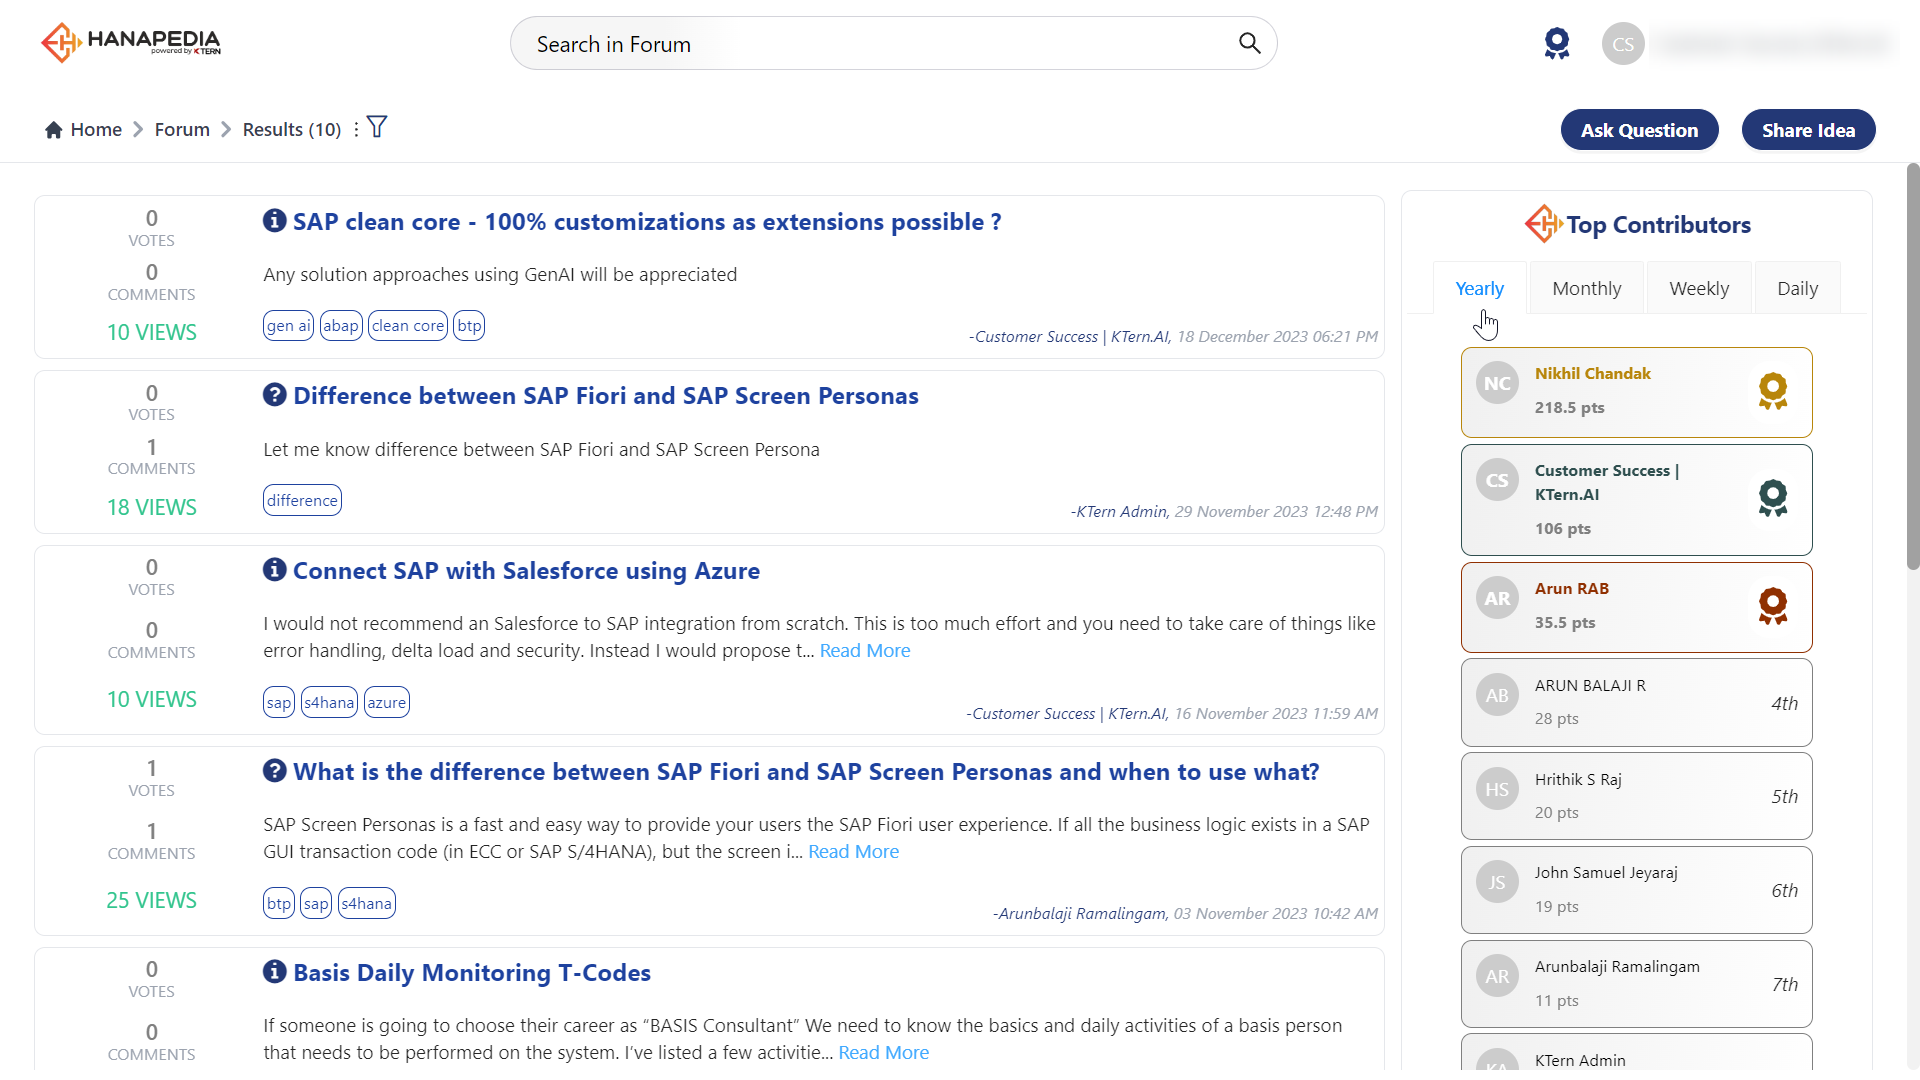
Task: Open the results filter funnel icon
Action: click(x=377, y=127)
